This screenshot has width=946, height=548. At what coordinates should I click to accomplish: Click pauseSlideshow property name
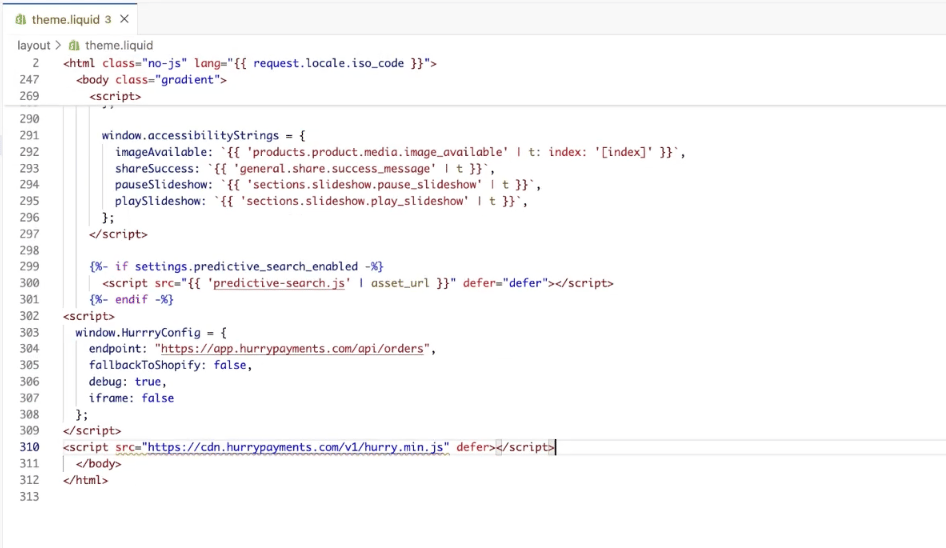point(162,185)
